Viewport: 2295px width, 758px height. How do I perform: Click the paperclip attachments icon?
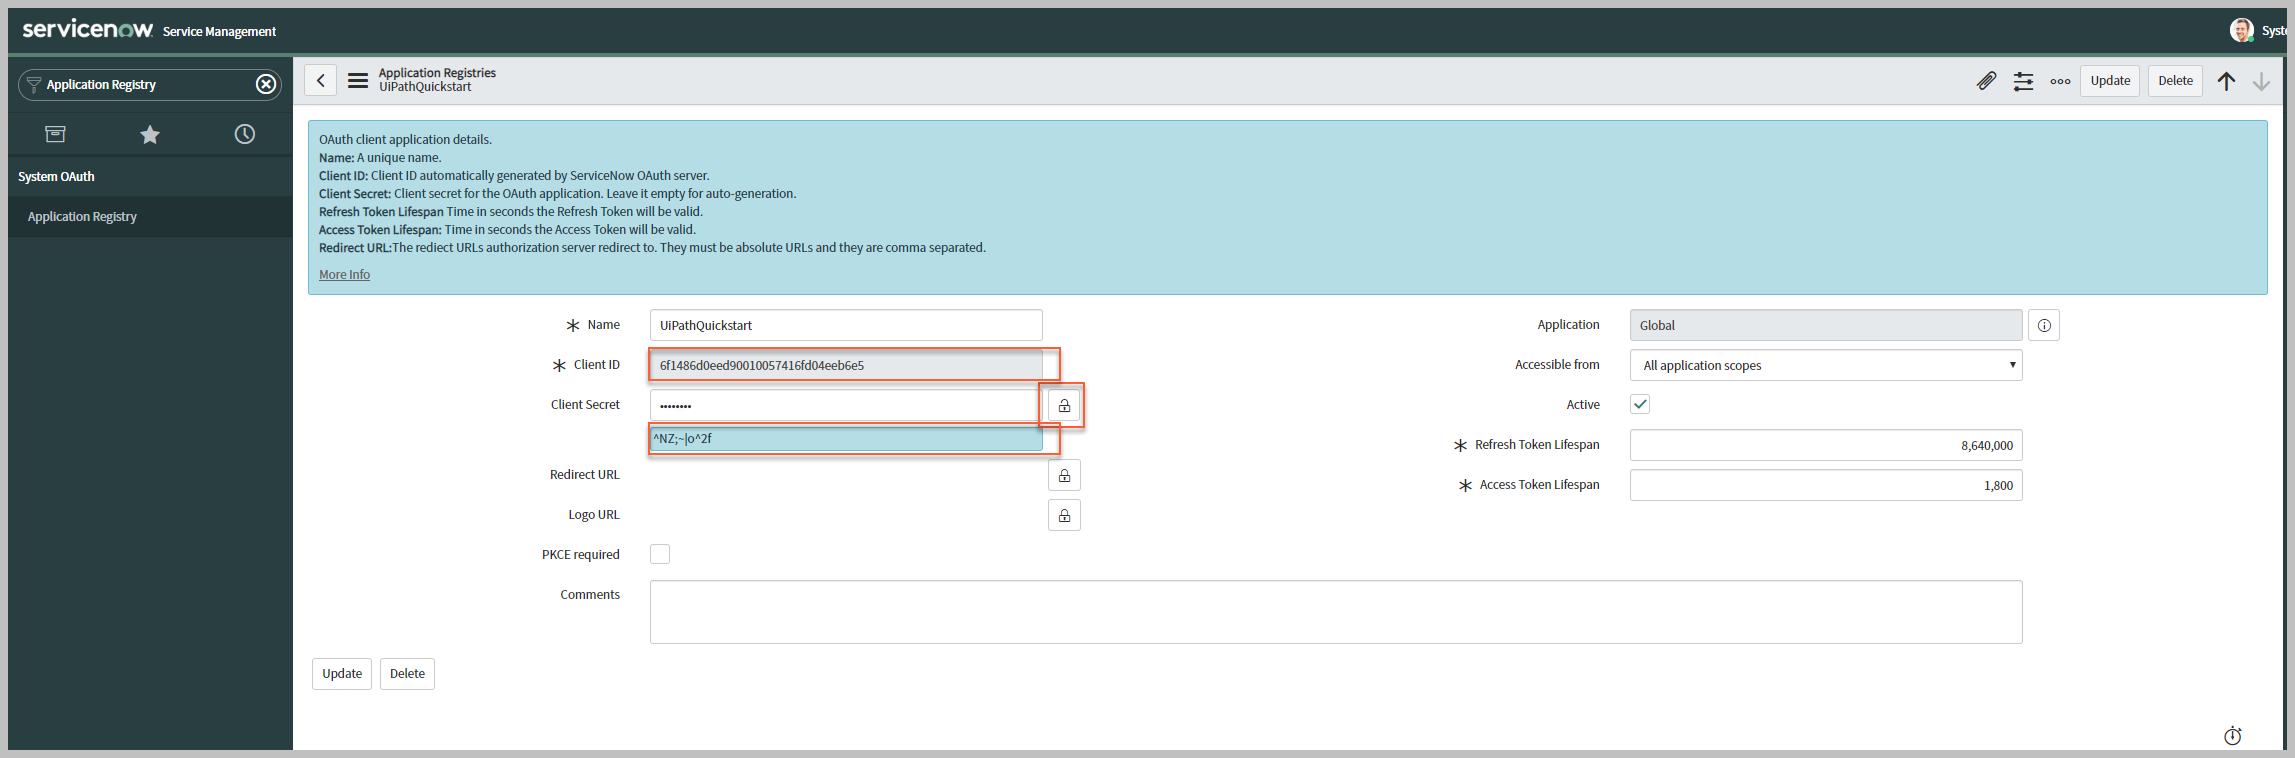click(1986, 81)
